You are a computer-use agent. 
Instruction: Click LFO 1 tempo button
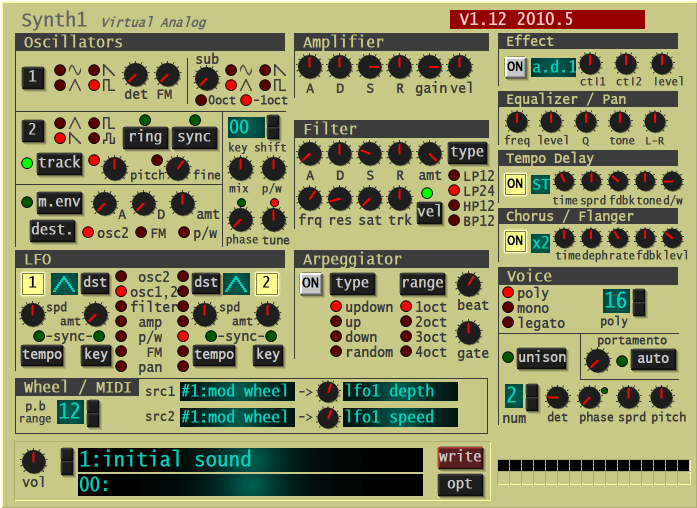pyautogui.click(x=42, y=355)
